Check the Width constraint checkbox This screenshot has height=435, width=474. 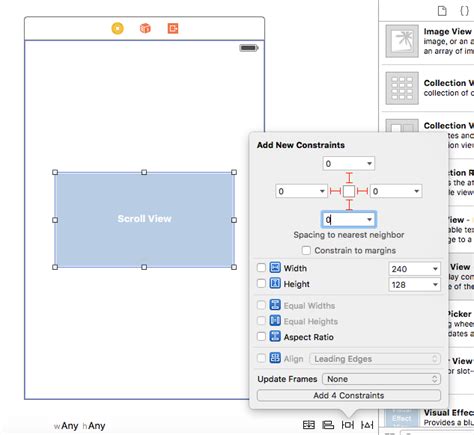pyautogui.click(x=261, y=268)
